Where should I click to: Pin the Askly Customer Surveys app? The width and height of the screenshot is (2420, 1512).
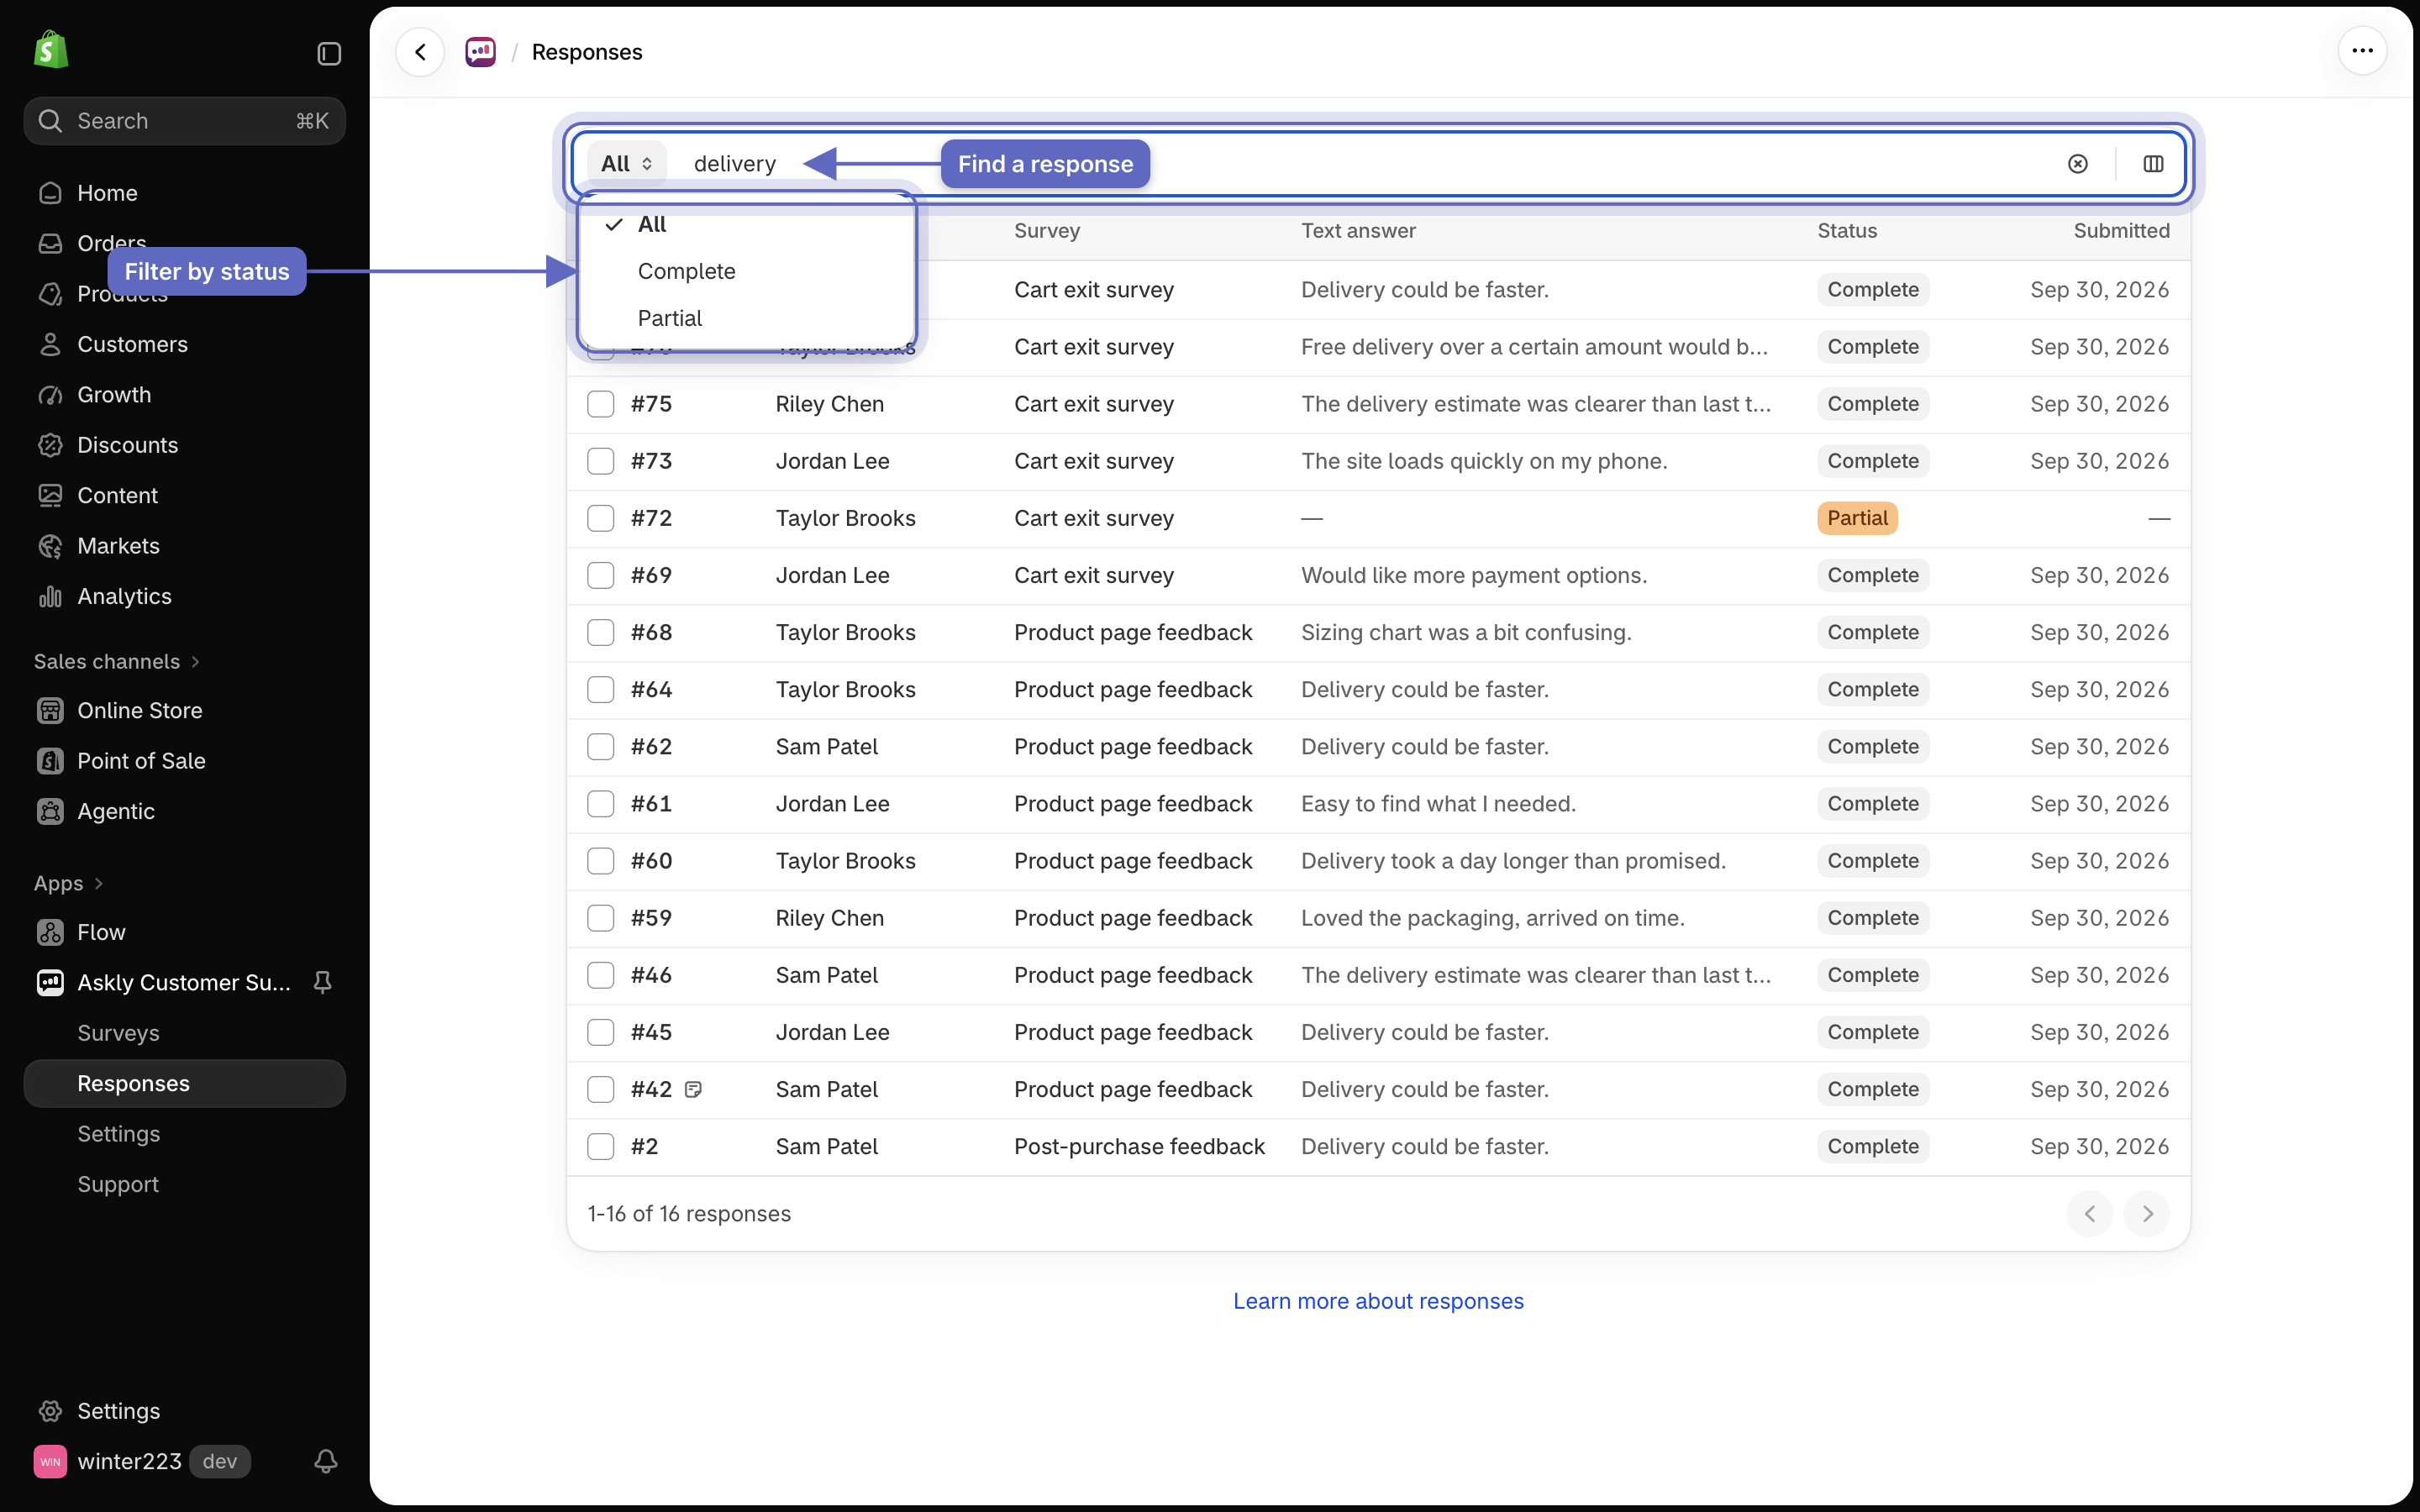(322, 983)
